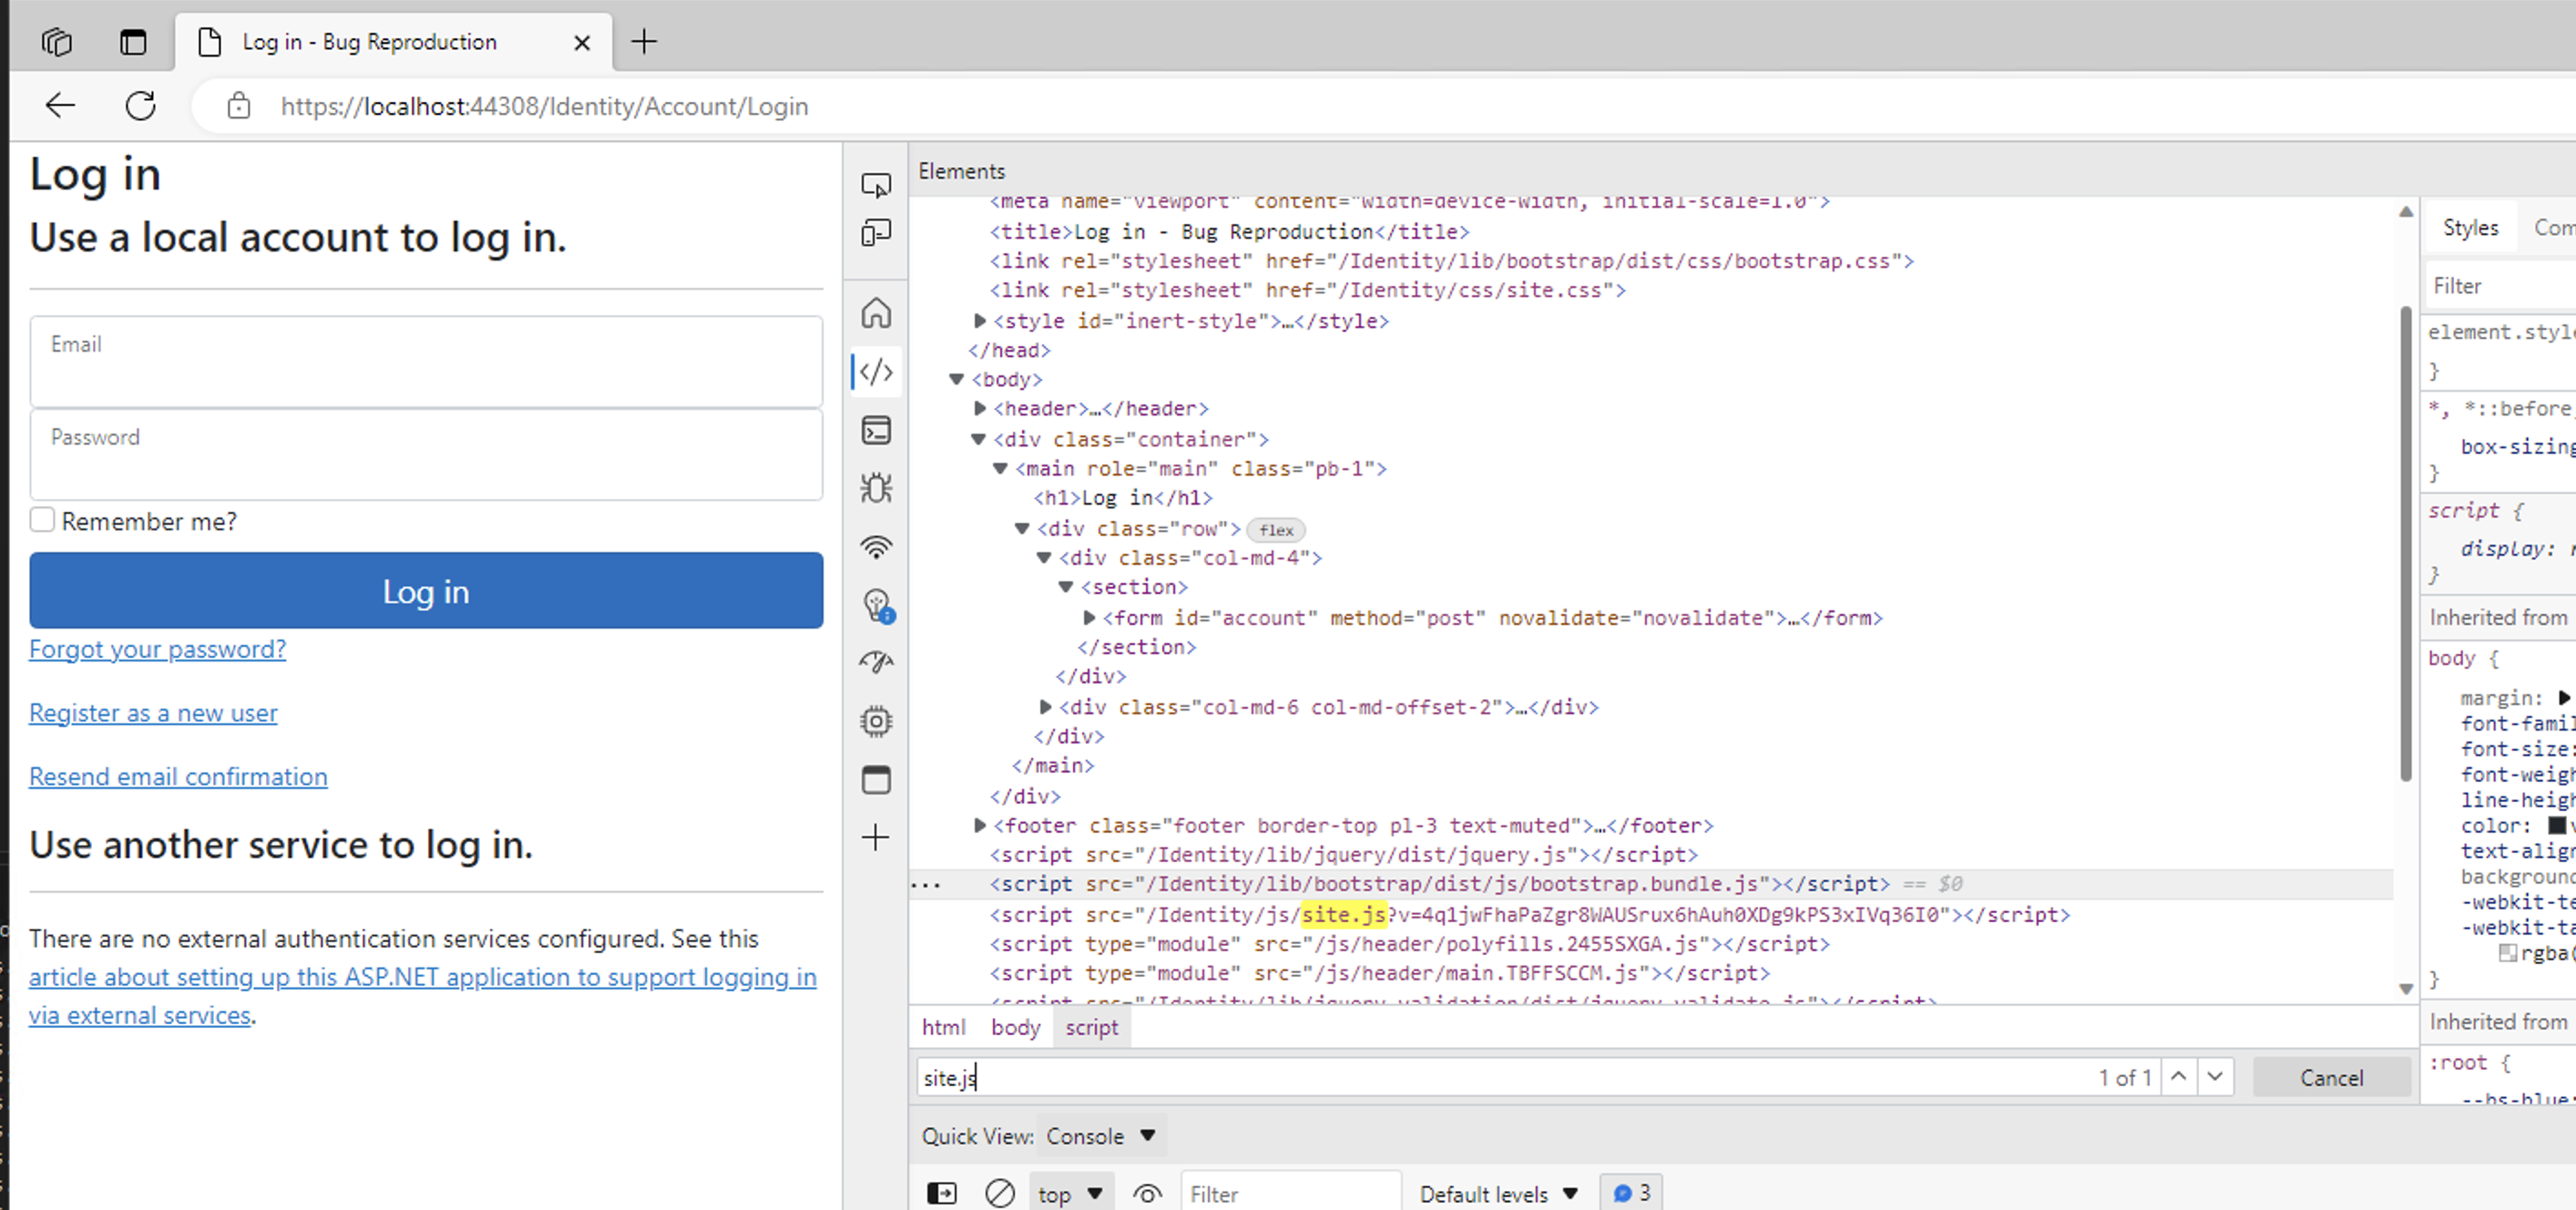Image resolution: width=2576 pixels, height=1210 pixels.
Task: Add more tools with plus icon
Action: pyautogui.click(x=876, y=837)
